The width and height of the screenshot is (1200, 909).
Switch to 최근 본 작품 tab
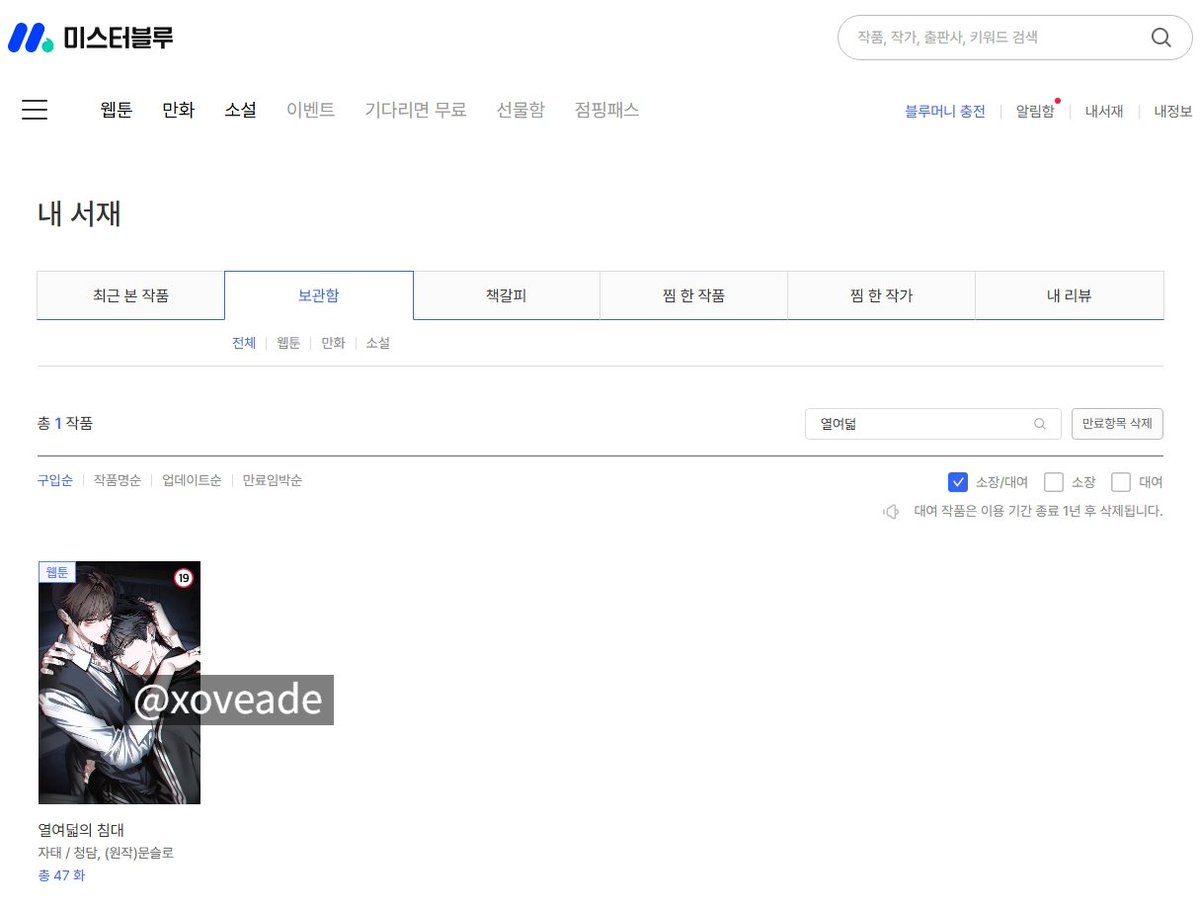pos(130,295)
